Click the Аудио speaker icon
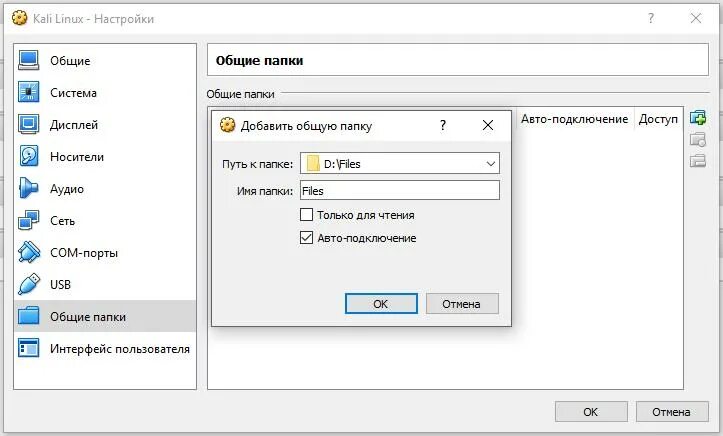 [x=29, y=188]
